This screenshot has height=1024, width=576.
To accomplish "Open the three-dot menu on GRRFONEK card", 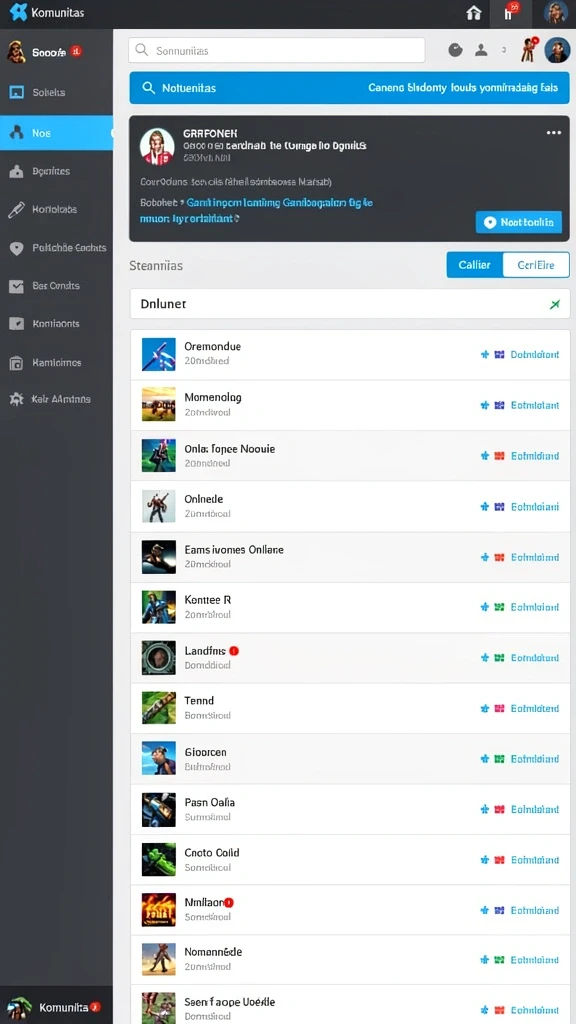I will pyautogui.click(x=554, y=133).
